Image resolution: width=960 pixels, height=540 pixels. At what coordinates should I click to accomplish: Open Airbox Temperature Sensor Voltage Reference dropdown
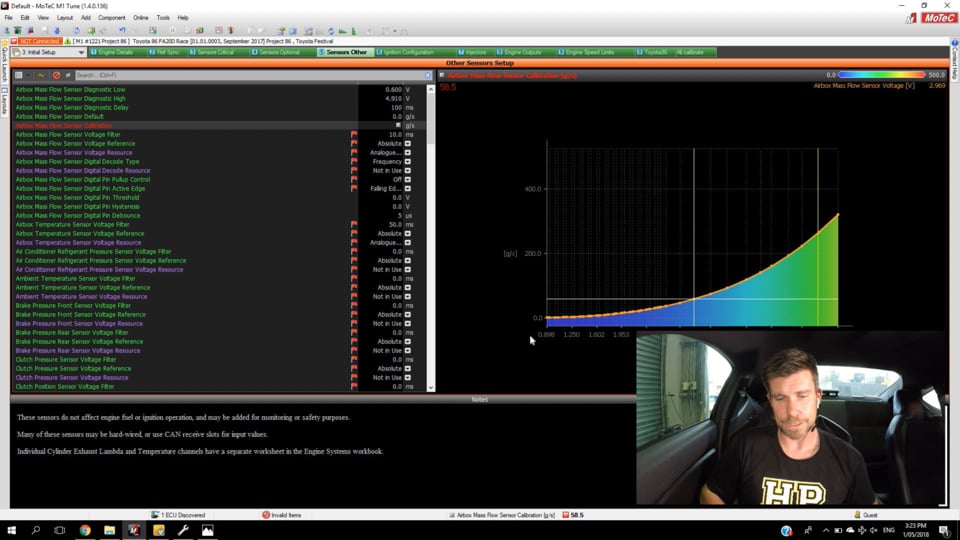pos(408,234)
